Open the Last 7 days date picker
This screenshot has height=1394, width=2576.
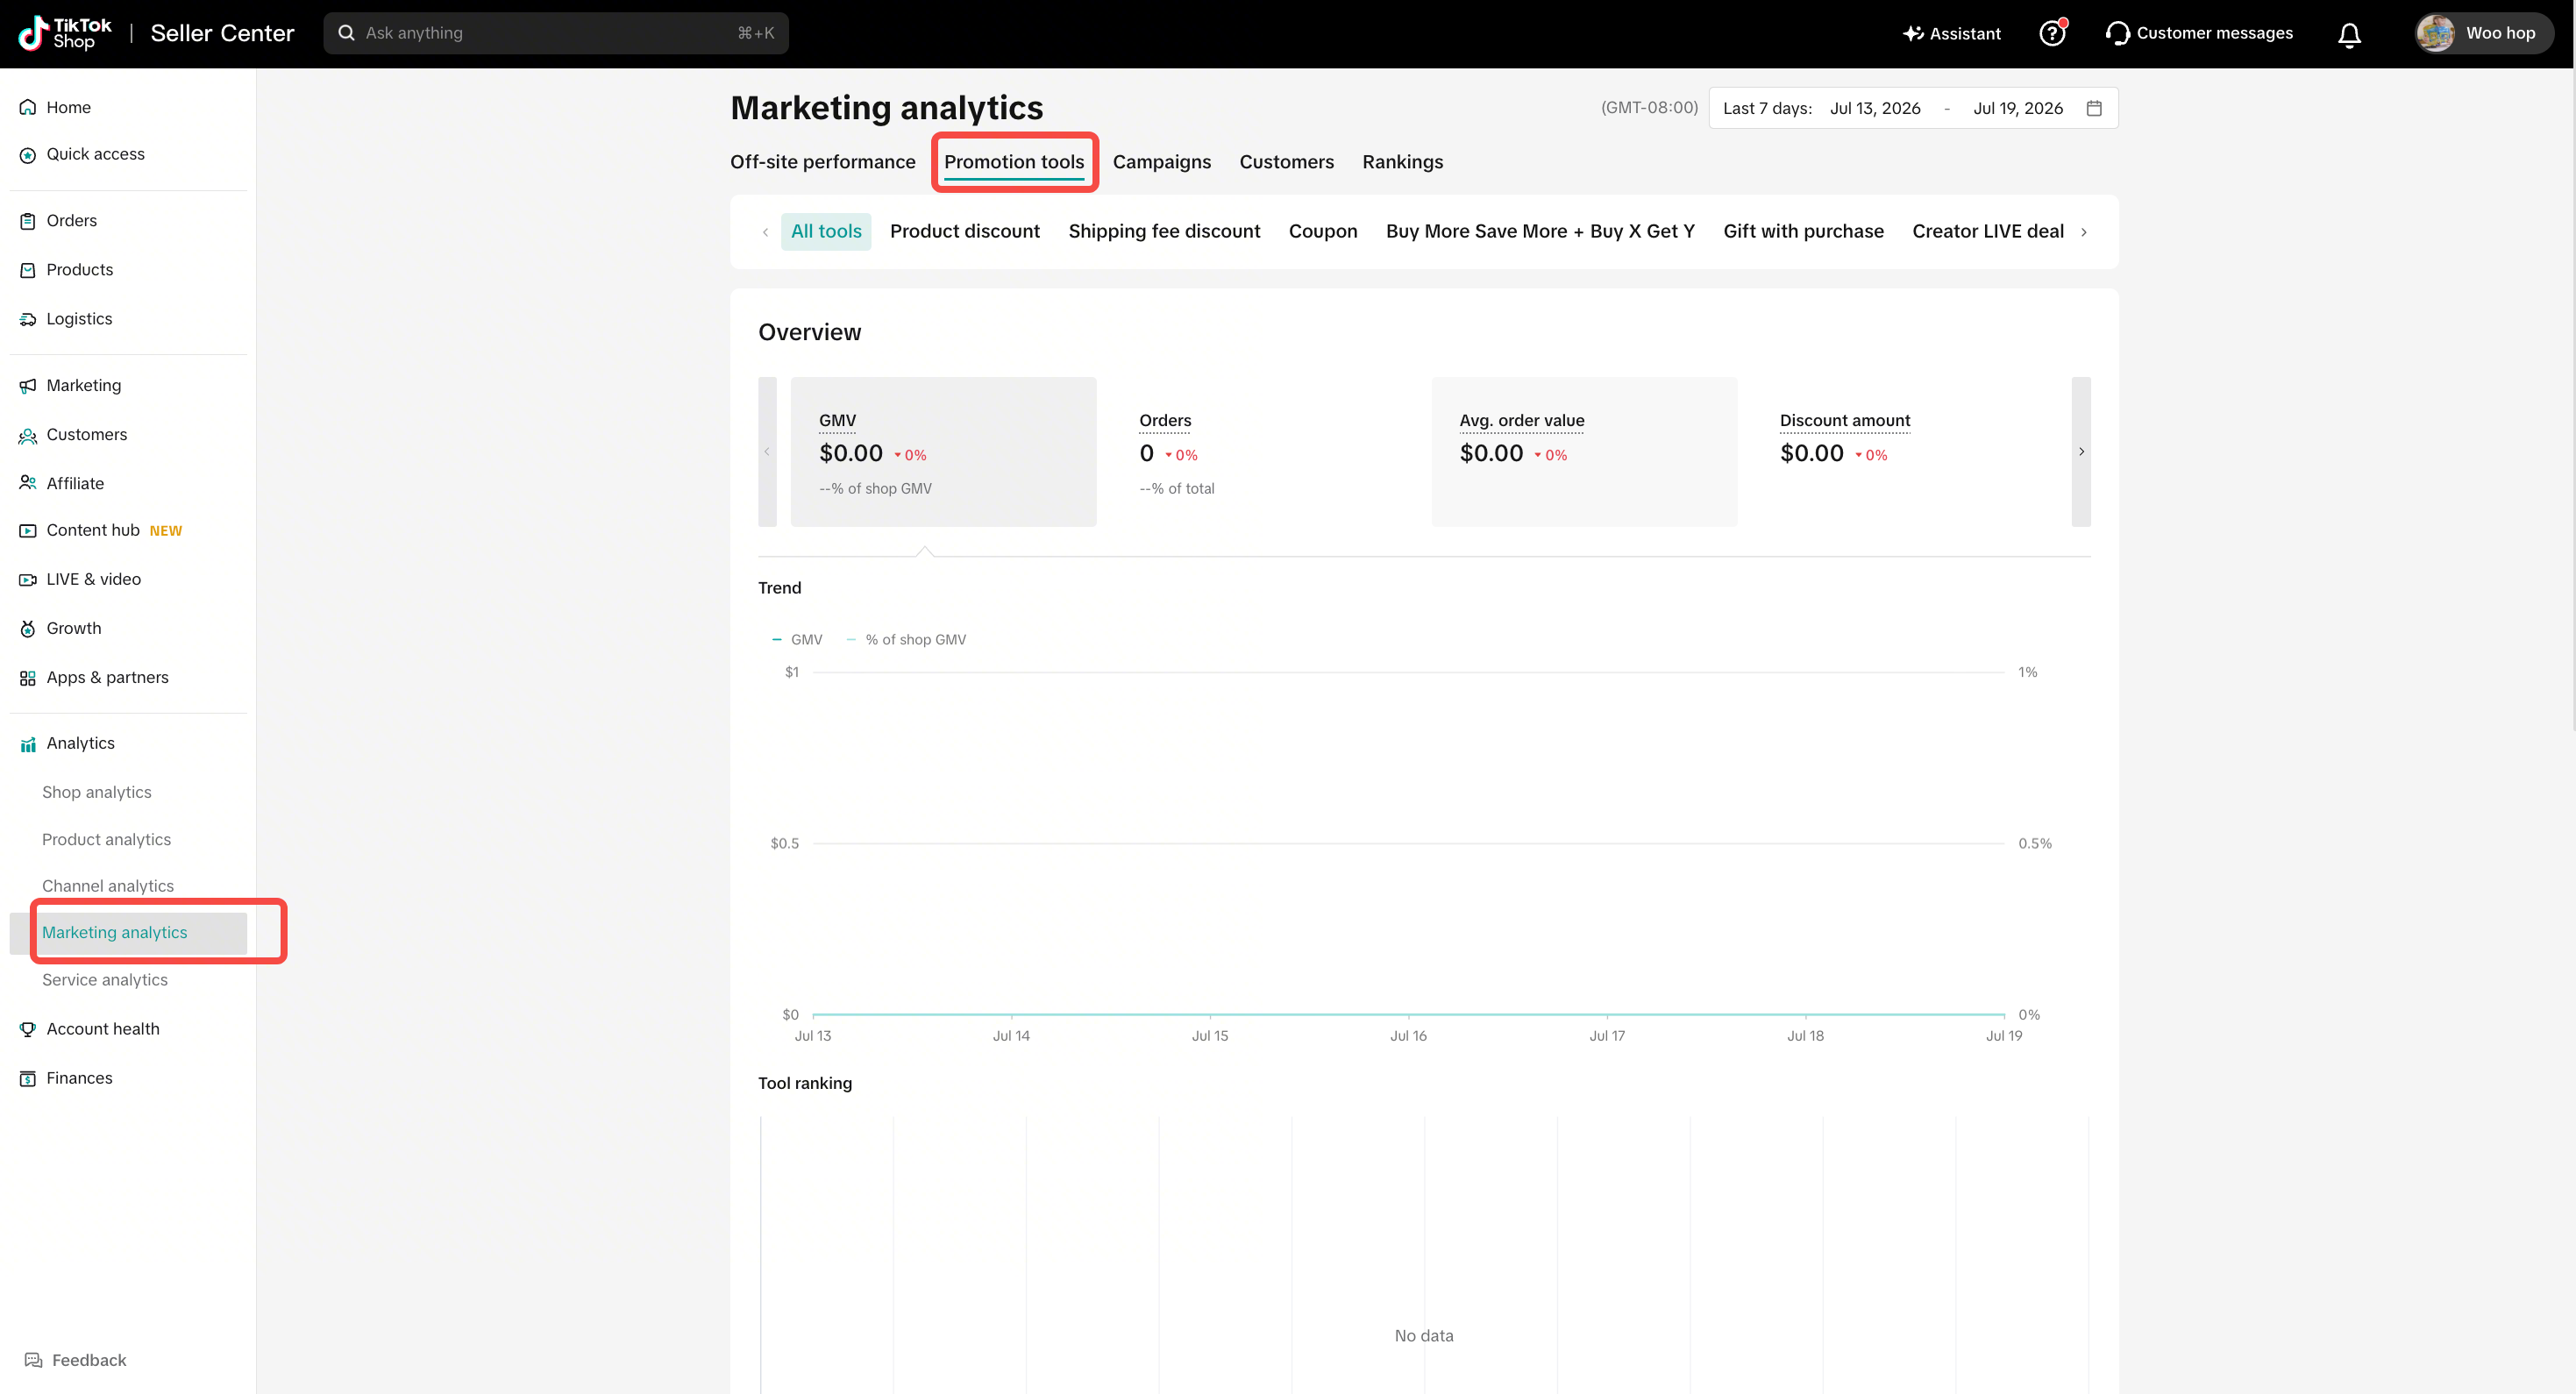[x=1913, y=108]
